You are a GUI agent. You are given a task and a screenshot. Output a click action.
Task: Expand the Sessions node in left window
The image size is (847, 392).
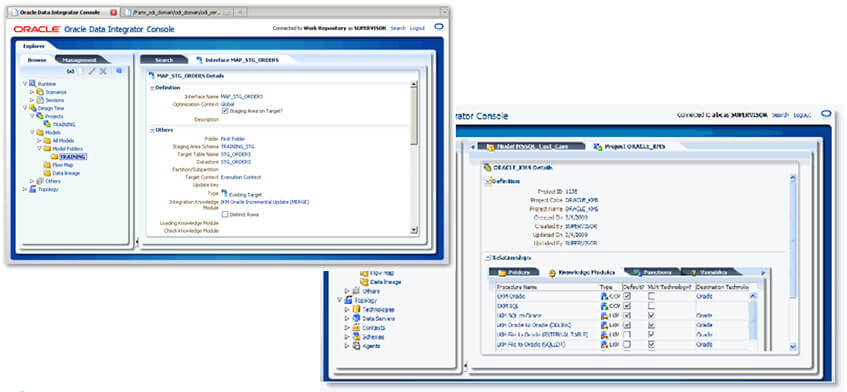[x=32, y=100]
